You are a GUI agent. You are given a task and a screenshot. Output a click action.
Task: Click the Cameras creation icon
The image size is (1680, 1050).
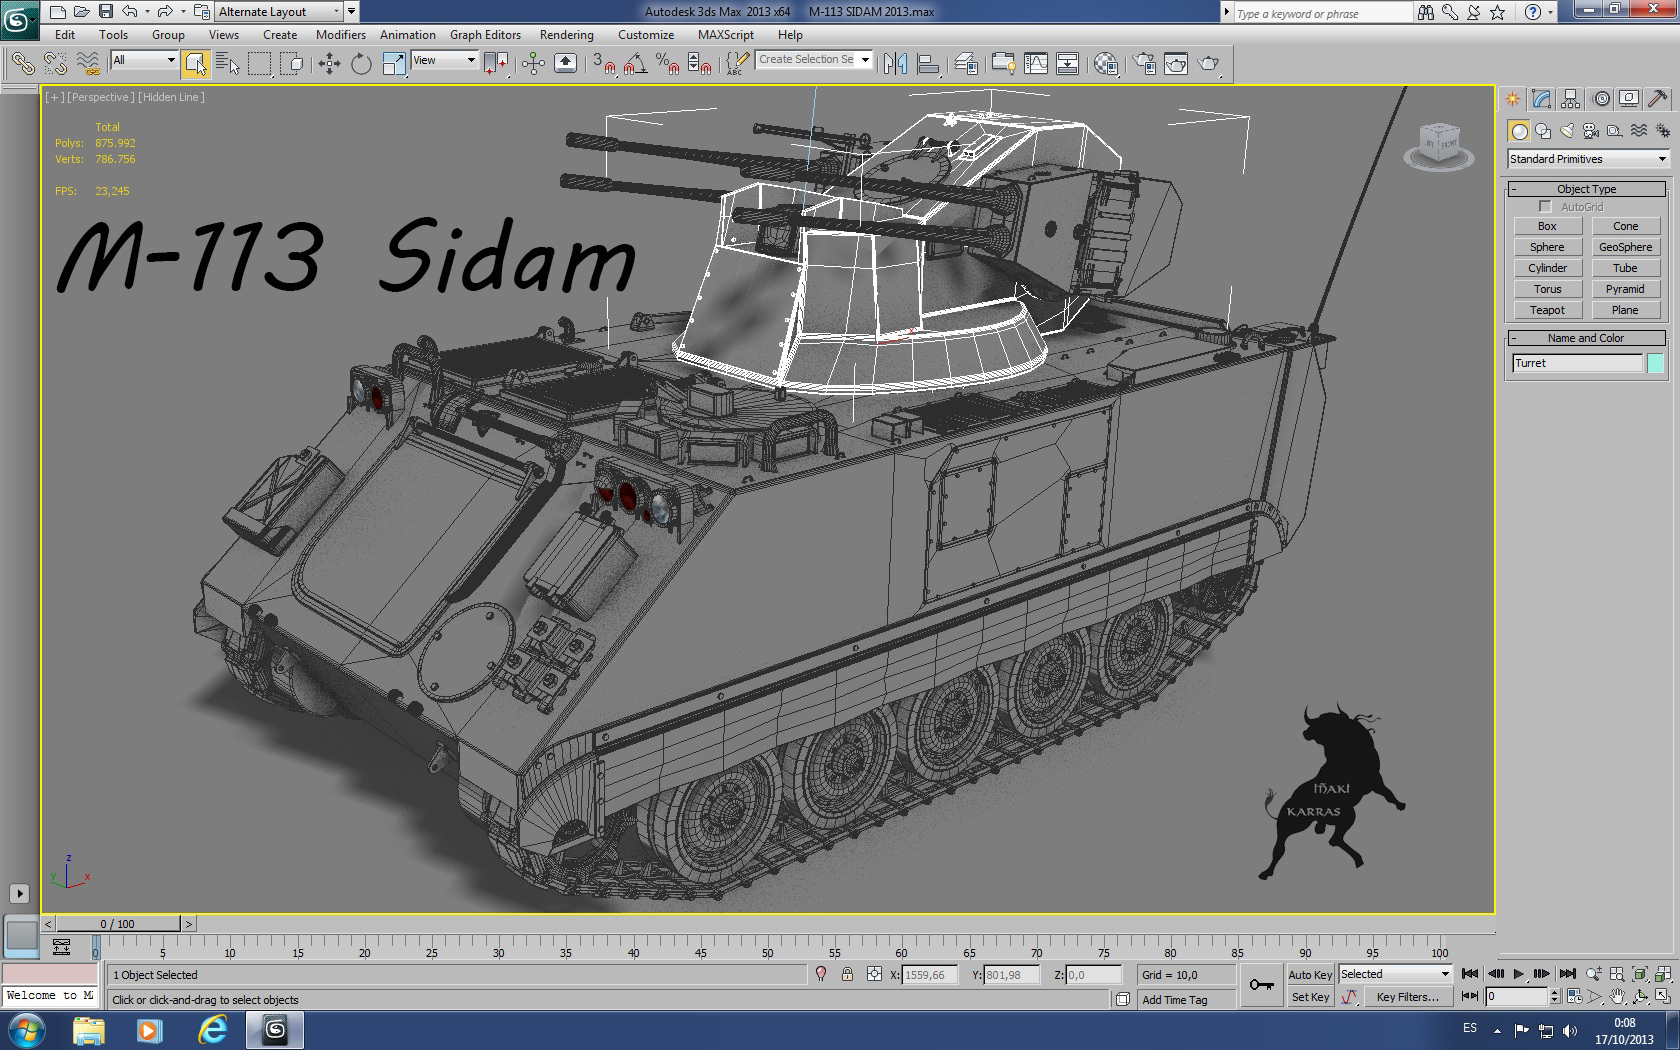[x=1589, y=131]
